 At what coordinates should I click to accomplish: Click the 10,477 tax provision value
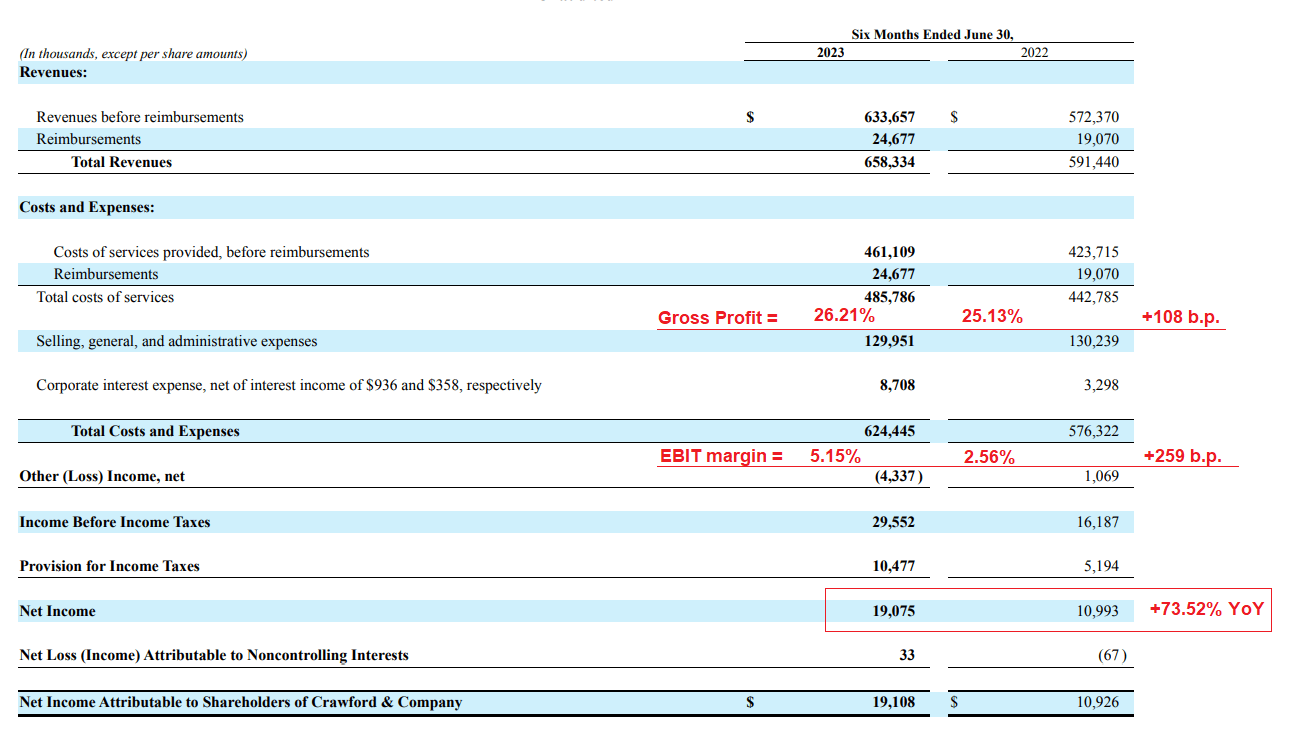[x=893, y=566]
